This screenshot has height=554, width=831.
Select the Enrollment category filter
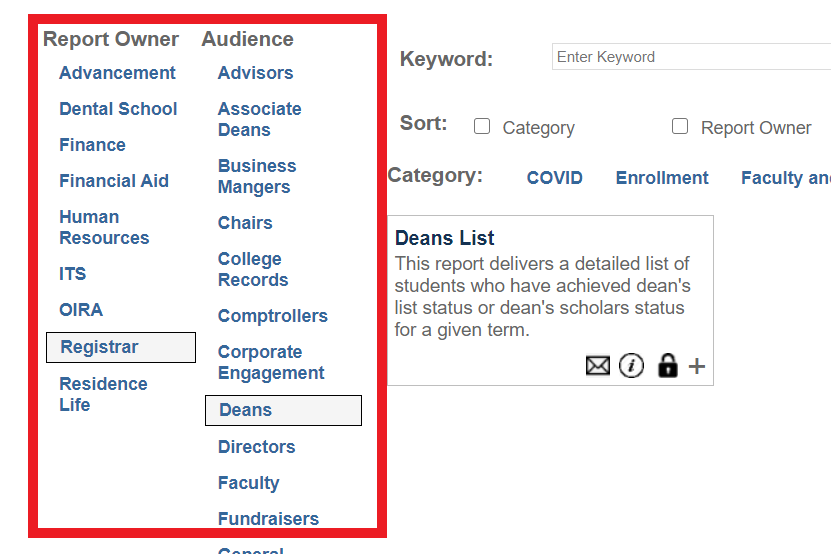point(662,178)
